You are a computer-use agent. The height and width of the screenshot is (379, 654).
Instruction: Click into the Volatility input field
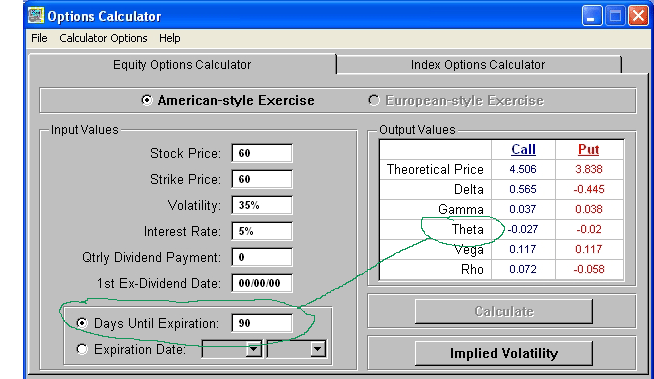tap(262, 205)
